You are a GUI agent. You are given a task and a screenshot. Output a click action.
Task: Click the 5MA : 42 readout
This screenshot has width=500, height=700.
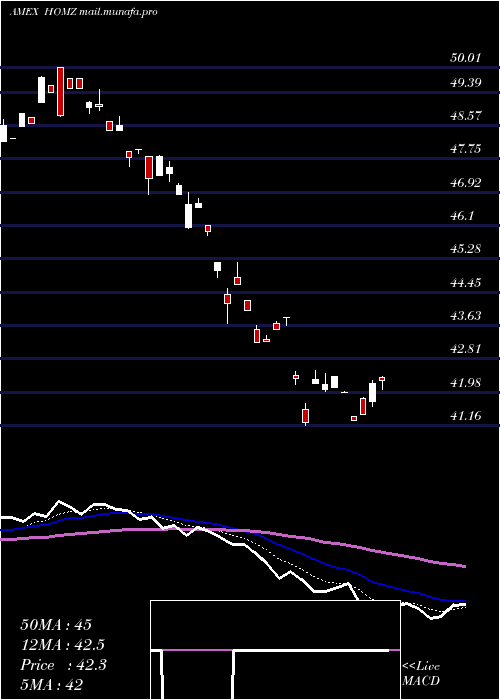(51, 685)
